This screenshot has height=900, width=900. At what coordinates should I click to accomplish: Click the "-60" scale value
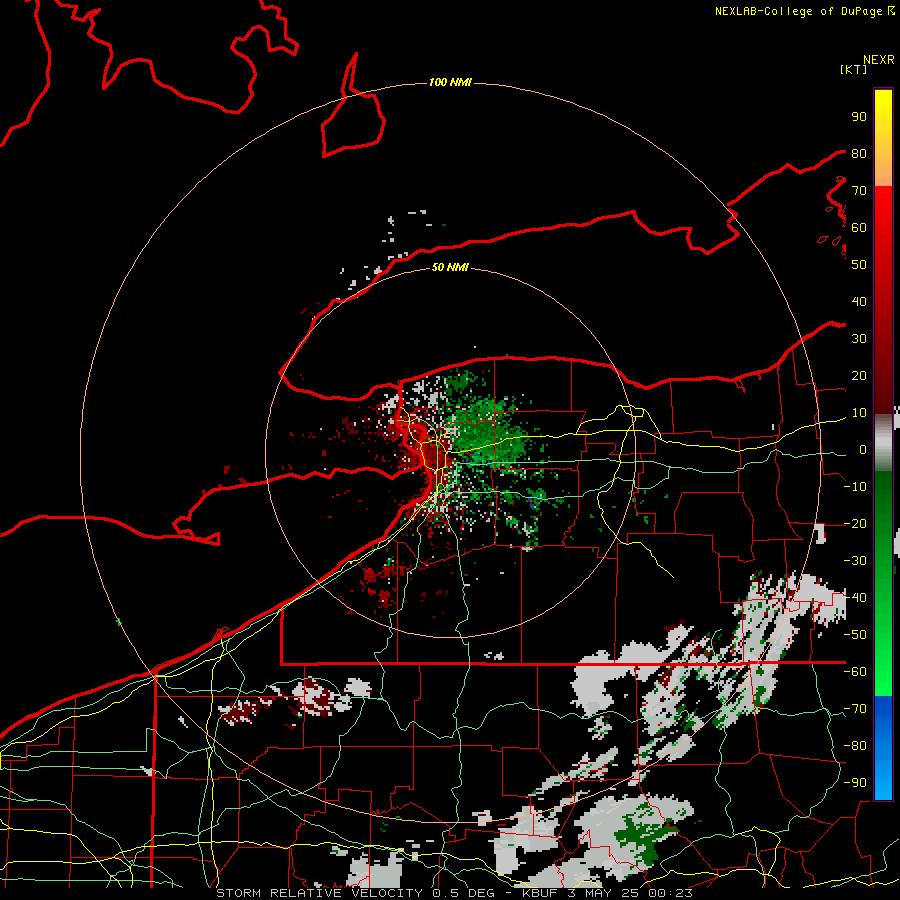(855, 672)
